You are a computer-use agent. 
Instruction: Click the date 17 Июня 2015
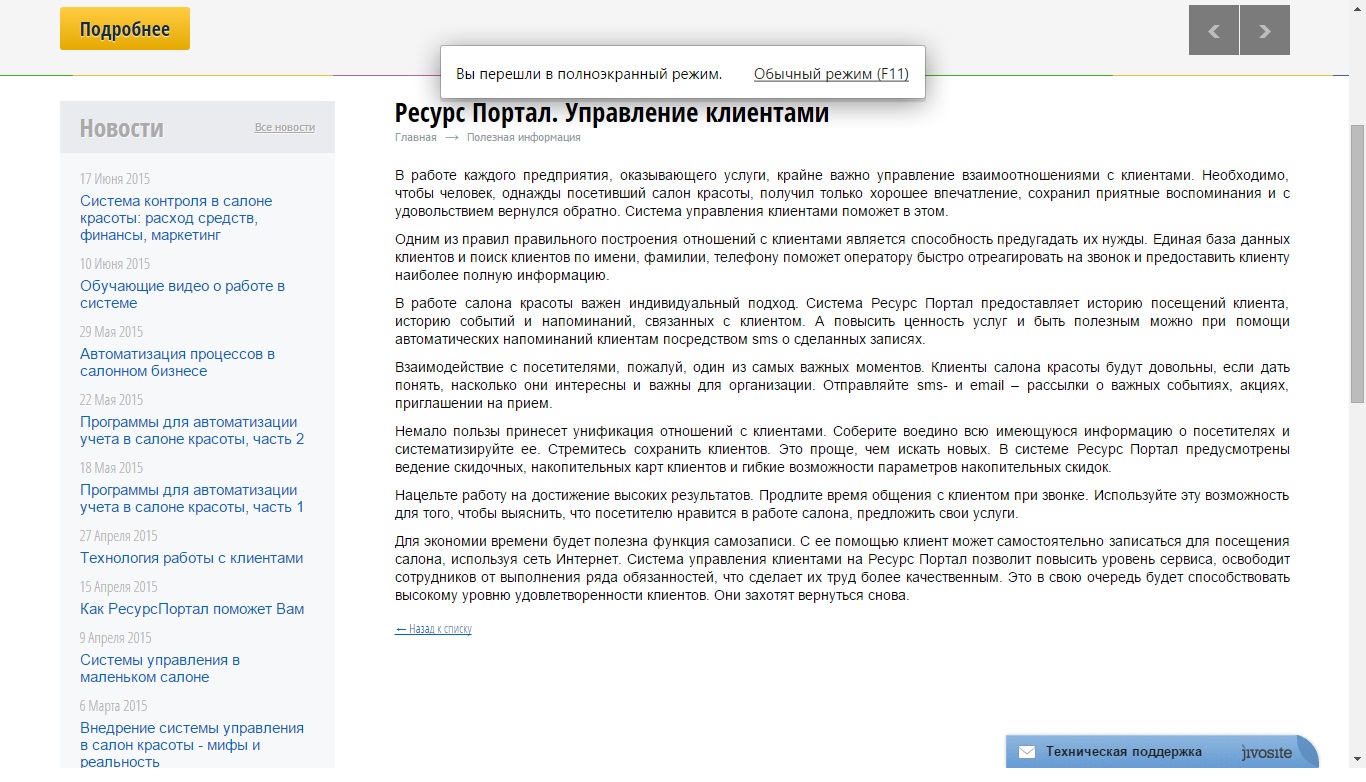click(x=115, y=179)
